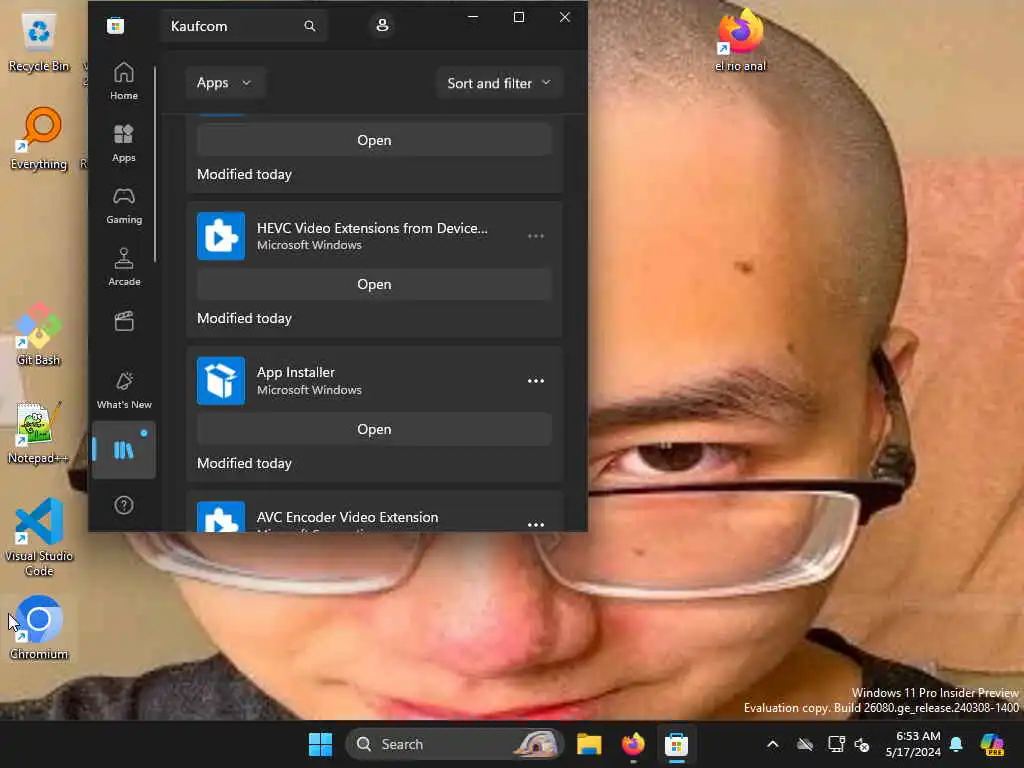Go to Gaming section in sidebar
Image resolution: width=1024 pixels, height=768 pixels.
click(x=123, y=205)
